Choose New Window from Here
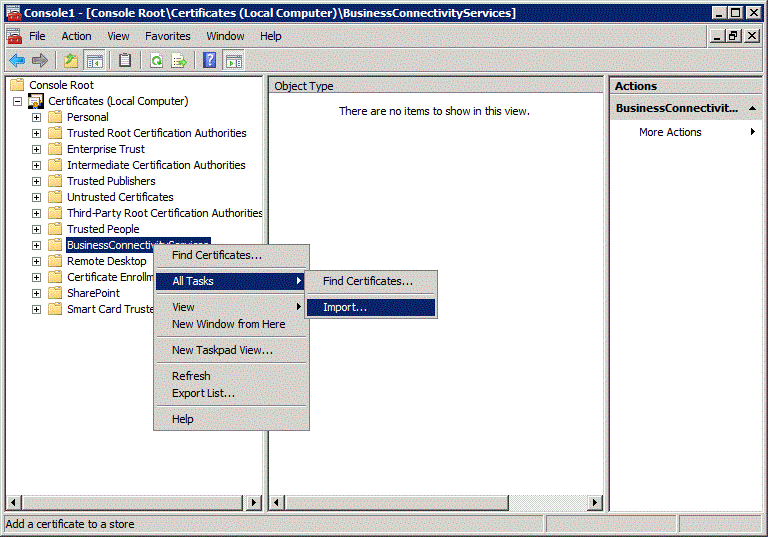This screenshot has width=768, height=537. pos(231,324)
